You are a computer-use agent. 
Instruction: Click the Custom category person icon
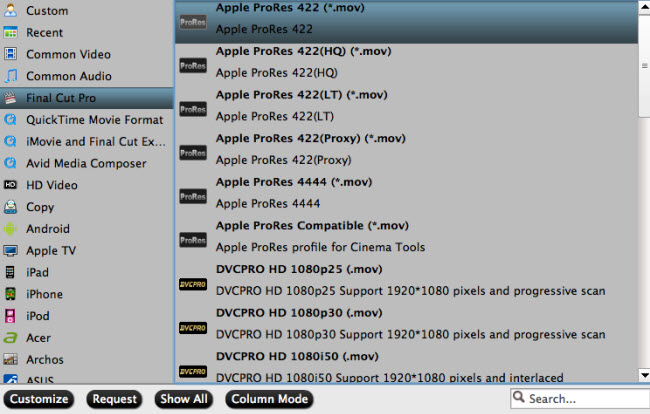click(10, 10)
